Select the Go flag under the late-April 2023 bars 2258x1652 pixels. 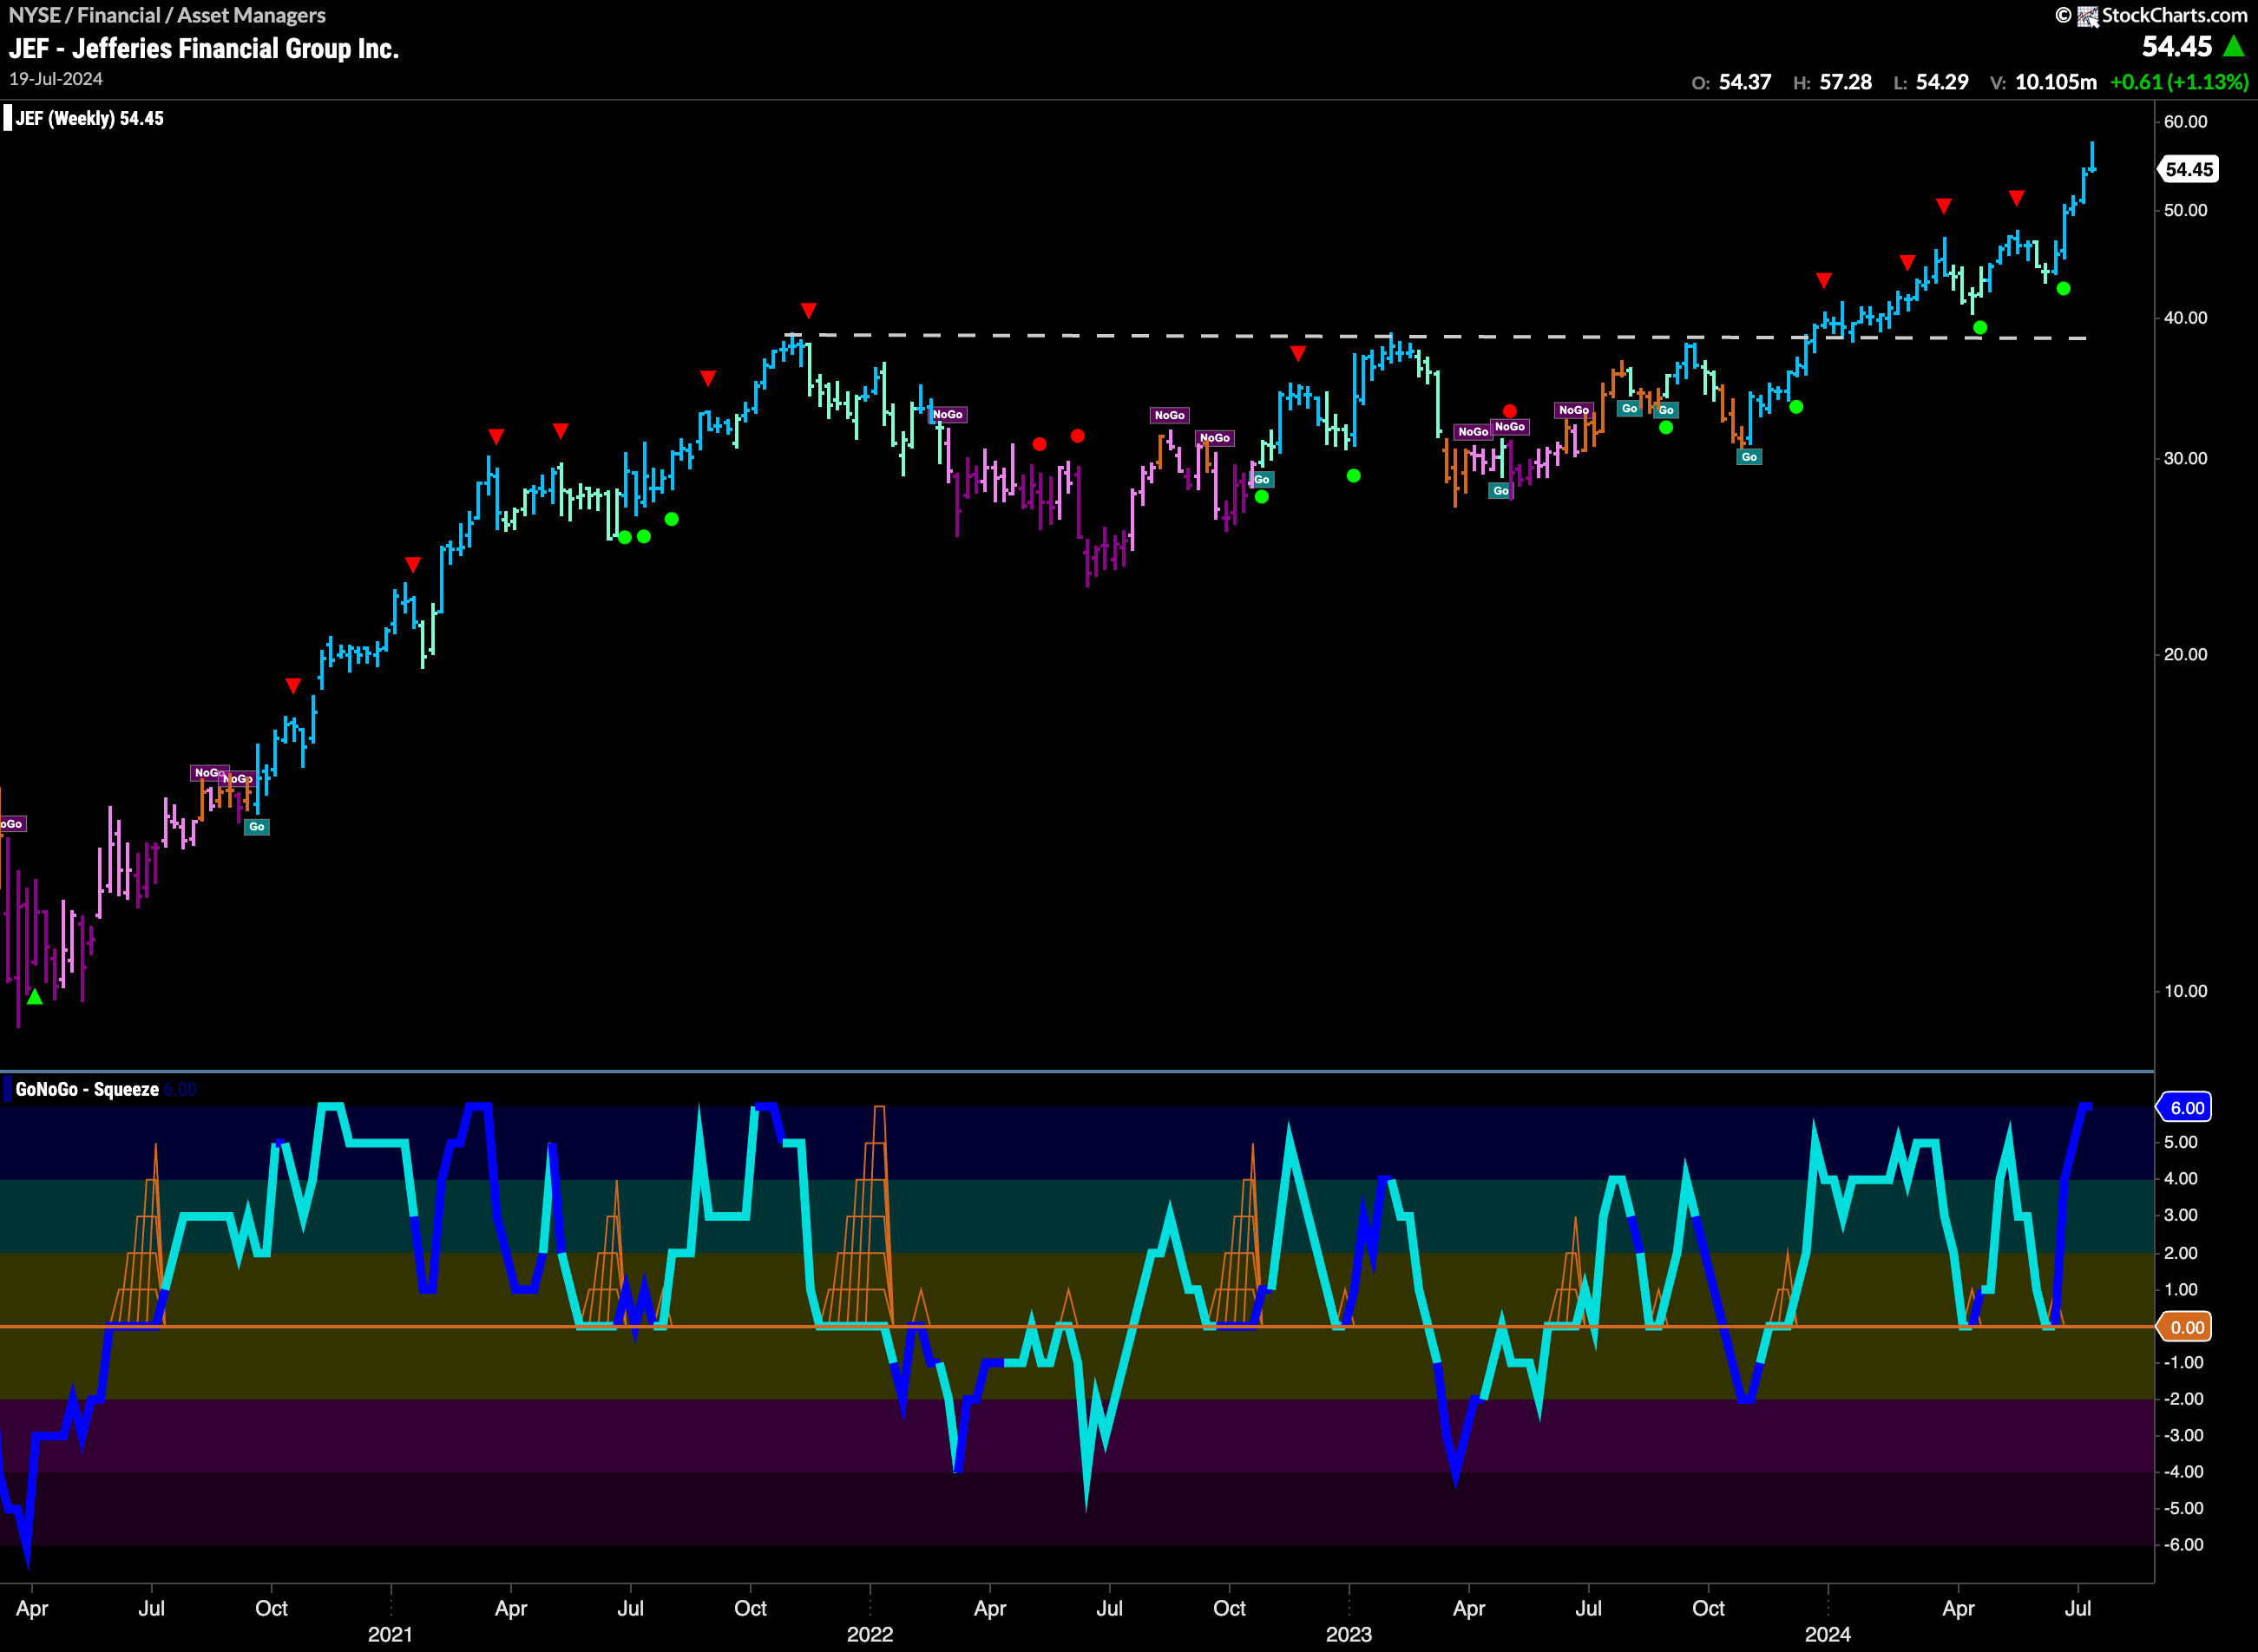[x=1500, y=491]
